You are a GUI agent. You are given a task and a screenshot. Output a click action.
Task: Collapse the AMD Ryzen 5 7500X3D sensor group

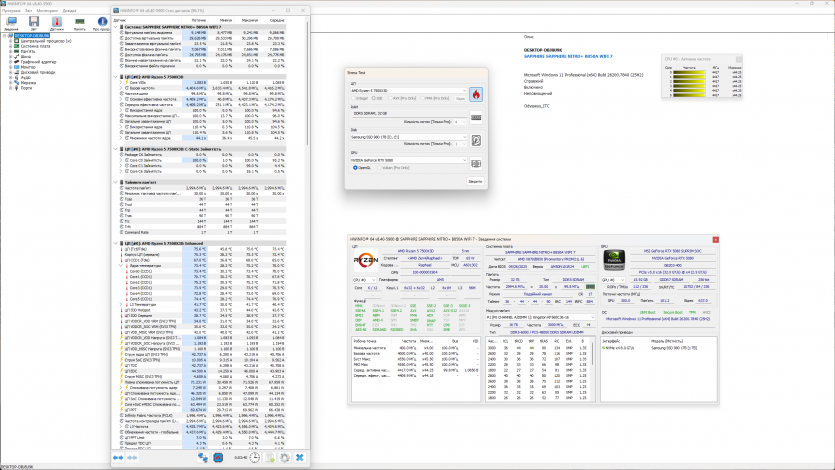coord(116,75)
